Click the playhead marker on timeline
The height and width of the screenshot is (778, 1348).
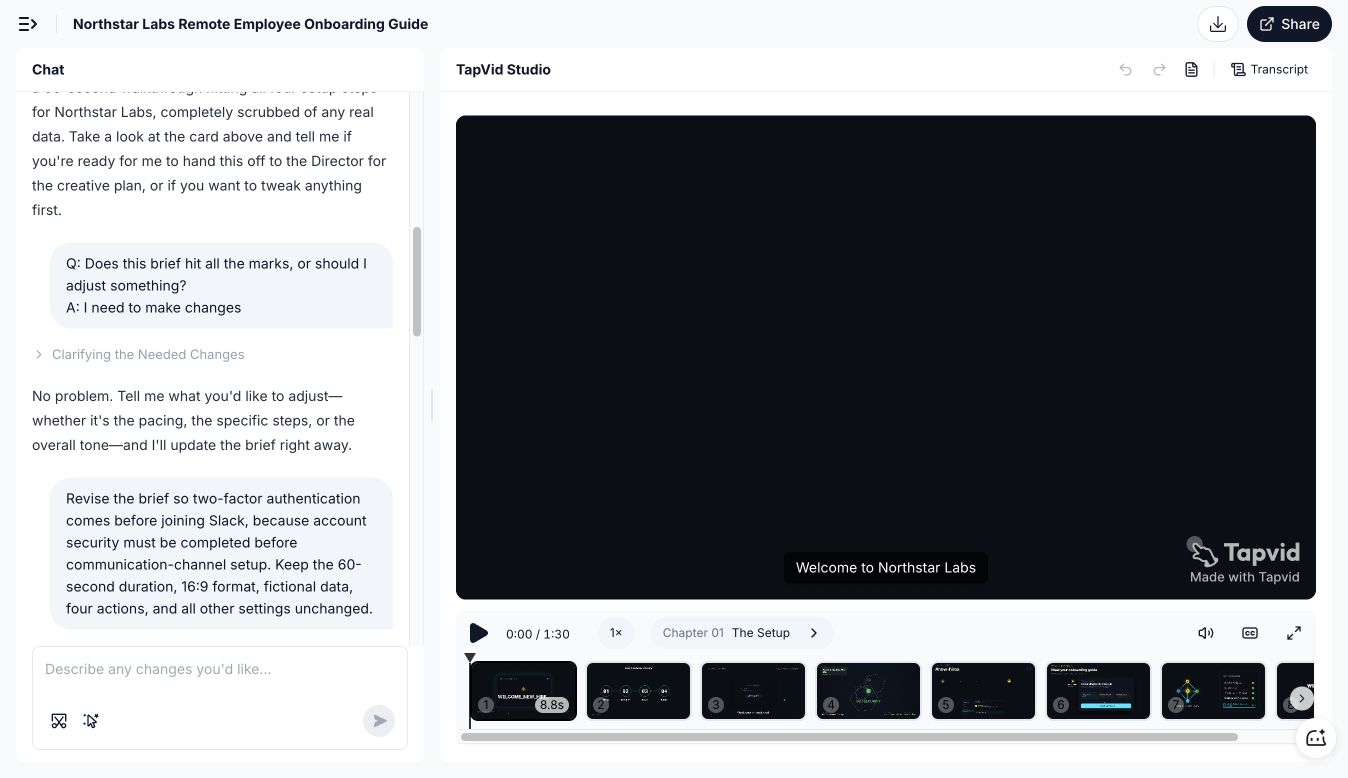(x=470, y=657)
